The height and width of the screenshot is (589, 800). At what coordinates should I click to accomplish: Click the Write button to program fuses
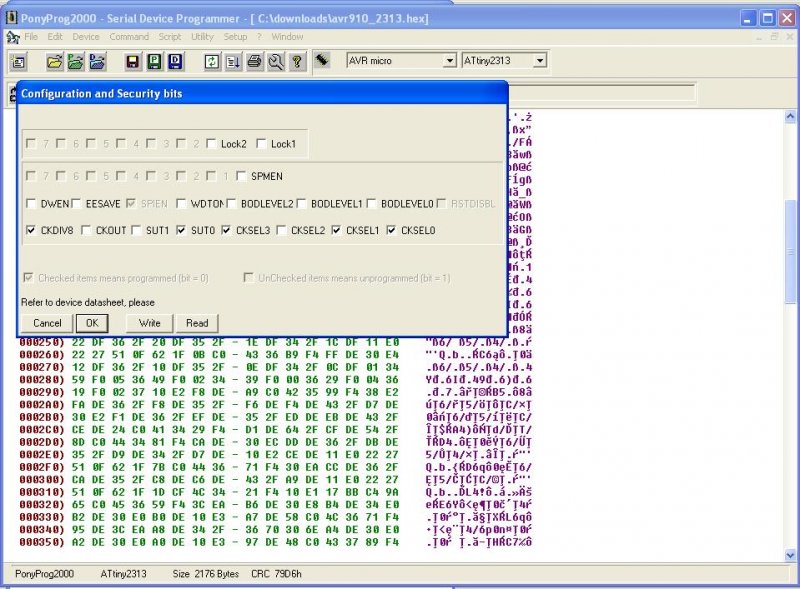click(x=149, y=323)
